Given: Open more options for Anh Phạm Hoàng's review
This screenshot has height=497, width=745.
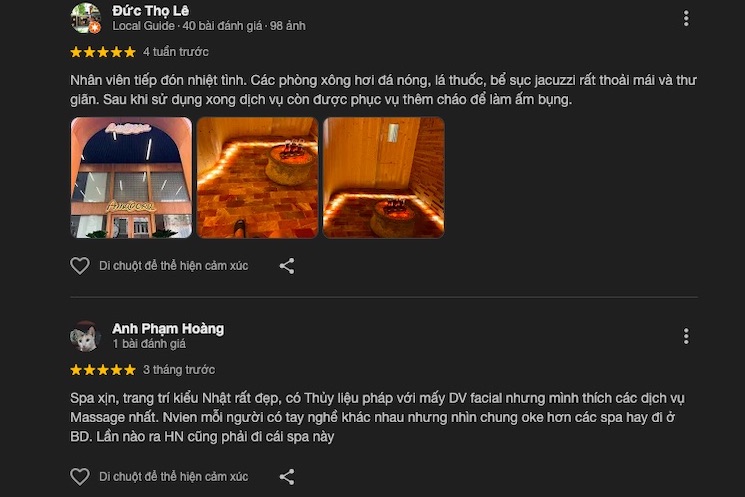Looking at the screenshot, I should 686,336.
